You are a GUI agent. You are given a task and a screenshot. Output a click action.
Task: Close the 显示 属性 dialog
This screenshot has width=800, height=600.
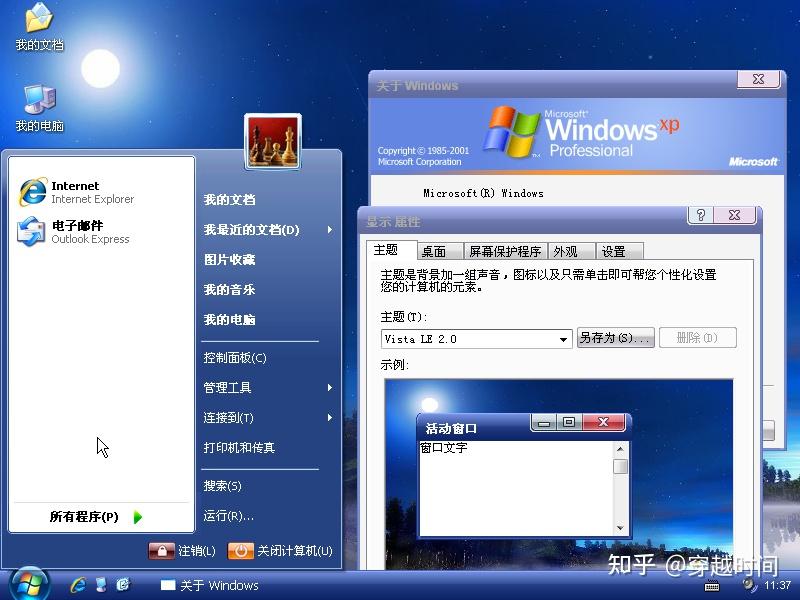tap(735, 215)
